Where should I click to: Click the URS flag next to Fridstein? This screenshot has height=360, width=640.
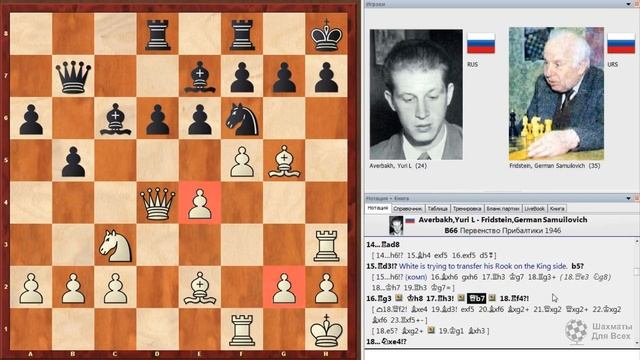pos(621,43)
